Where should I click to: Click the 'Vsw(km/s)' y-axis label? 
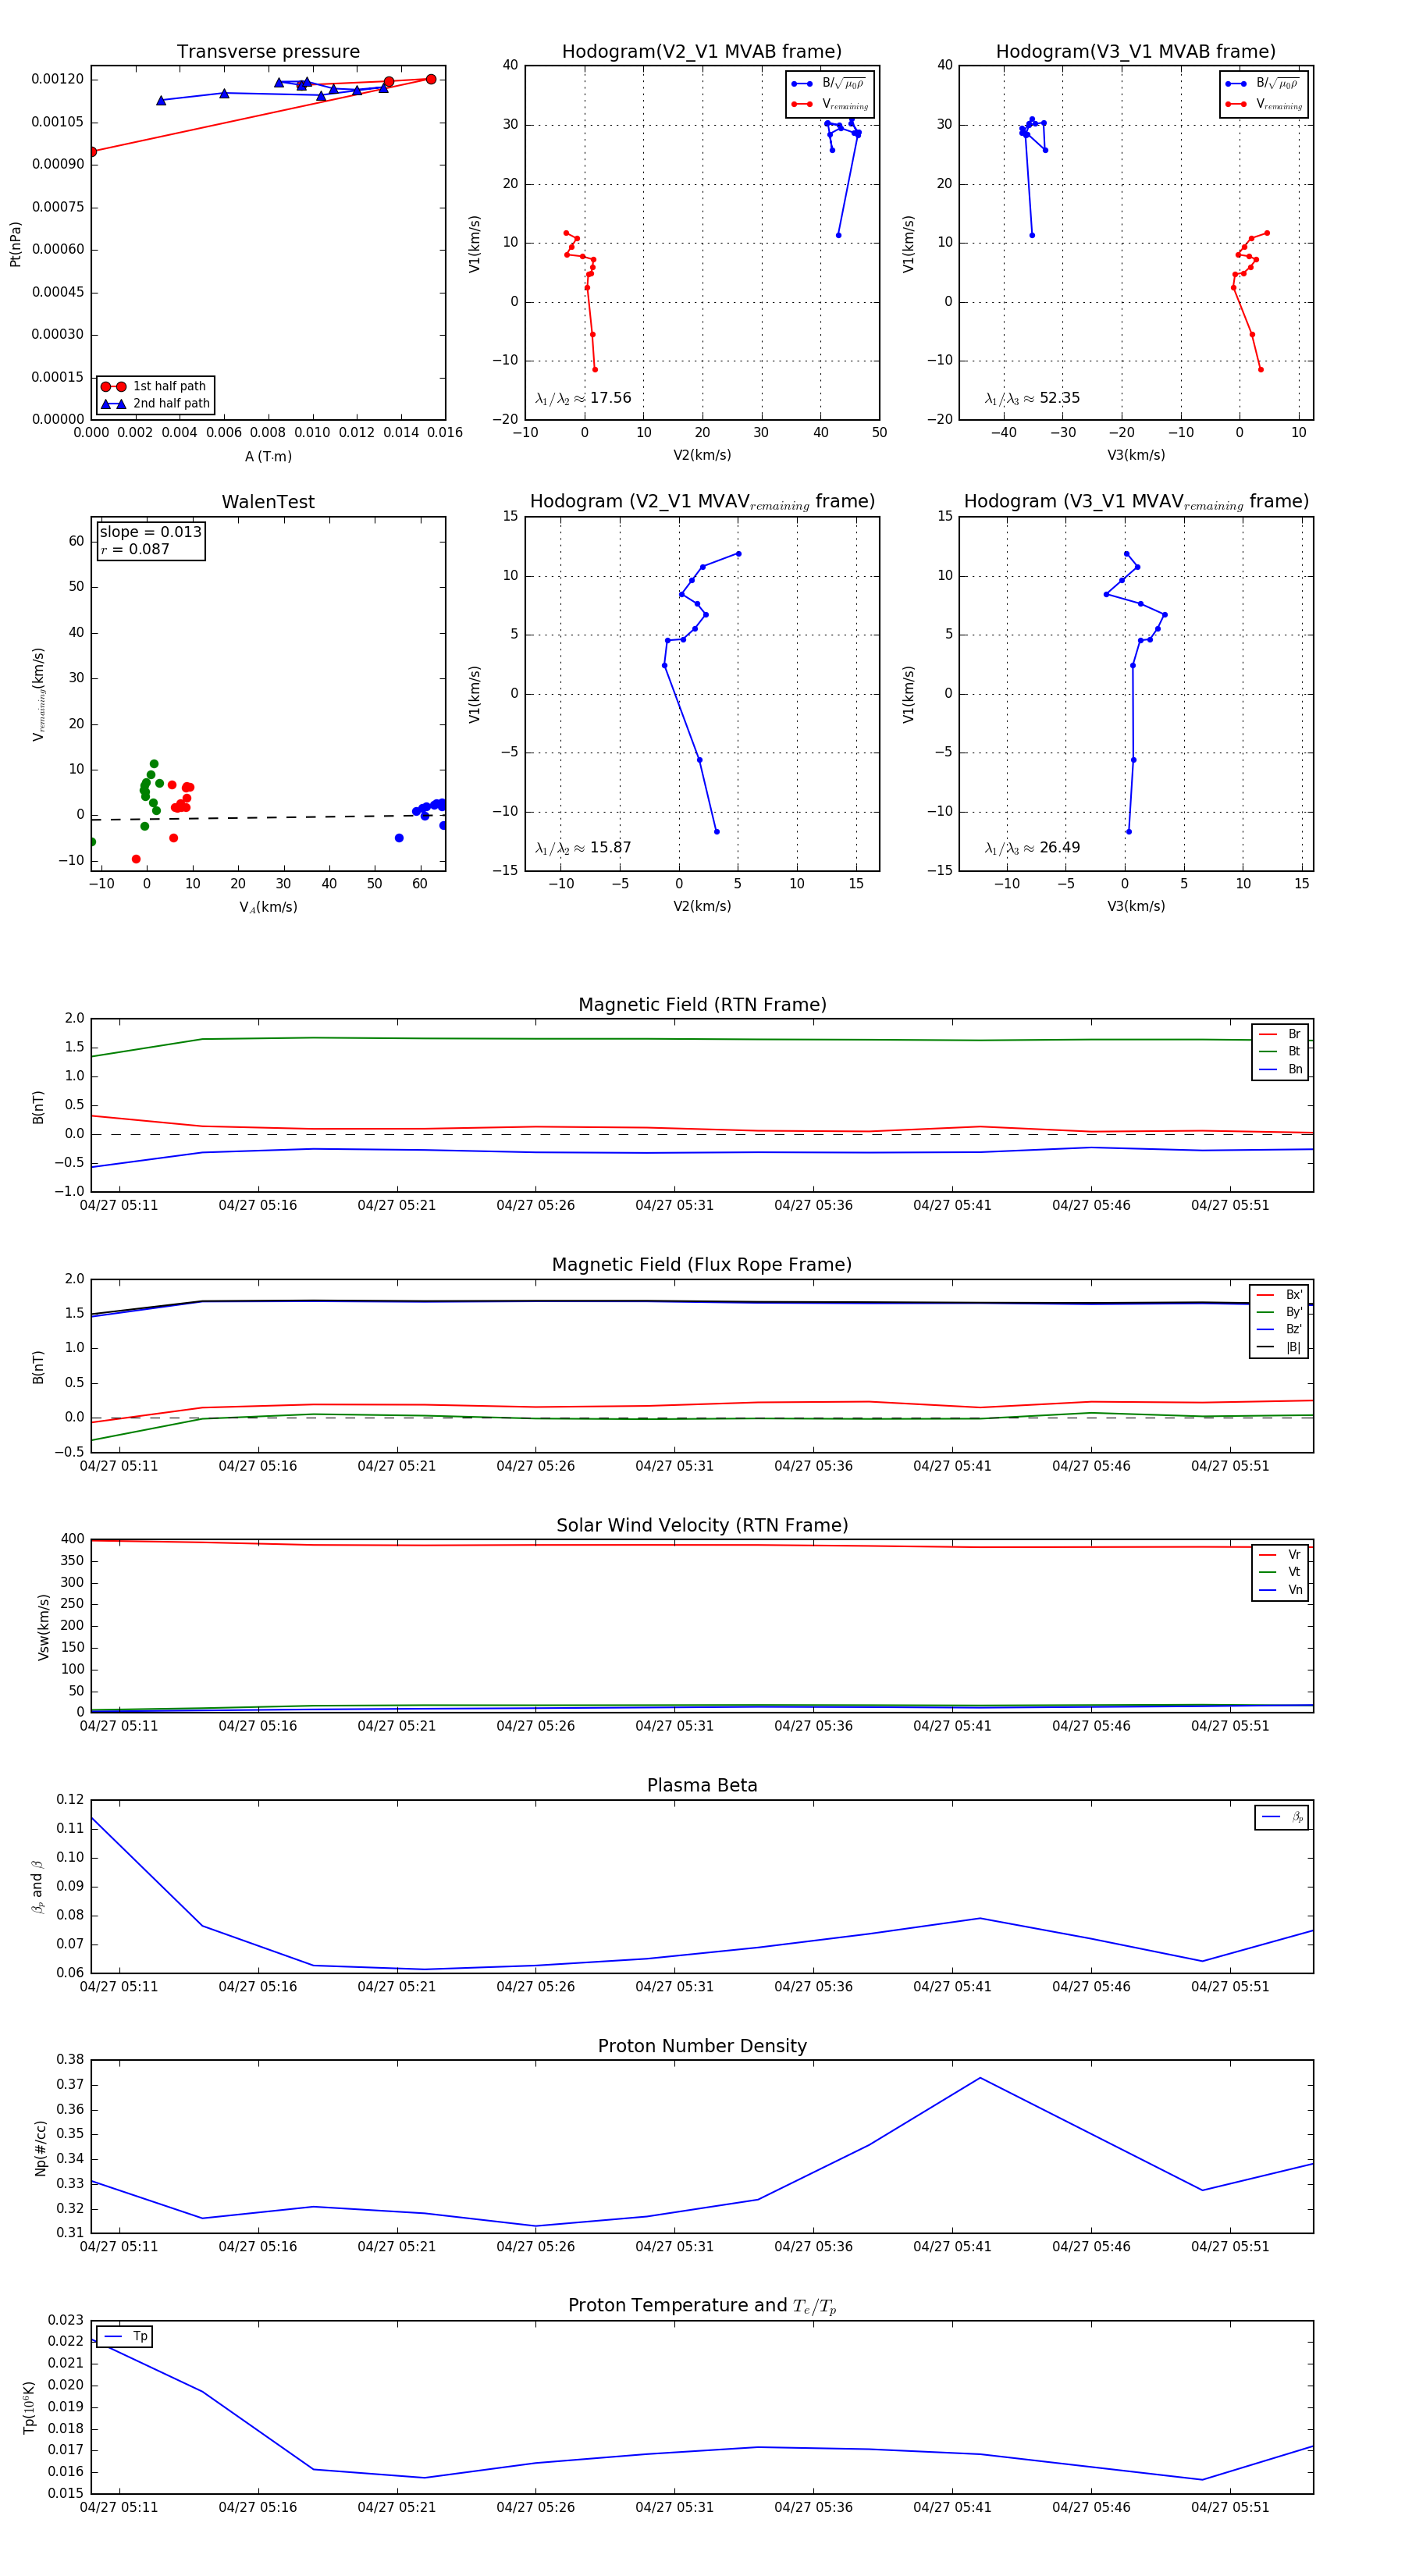pyautogui.click(x=43, y=1627)
